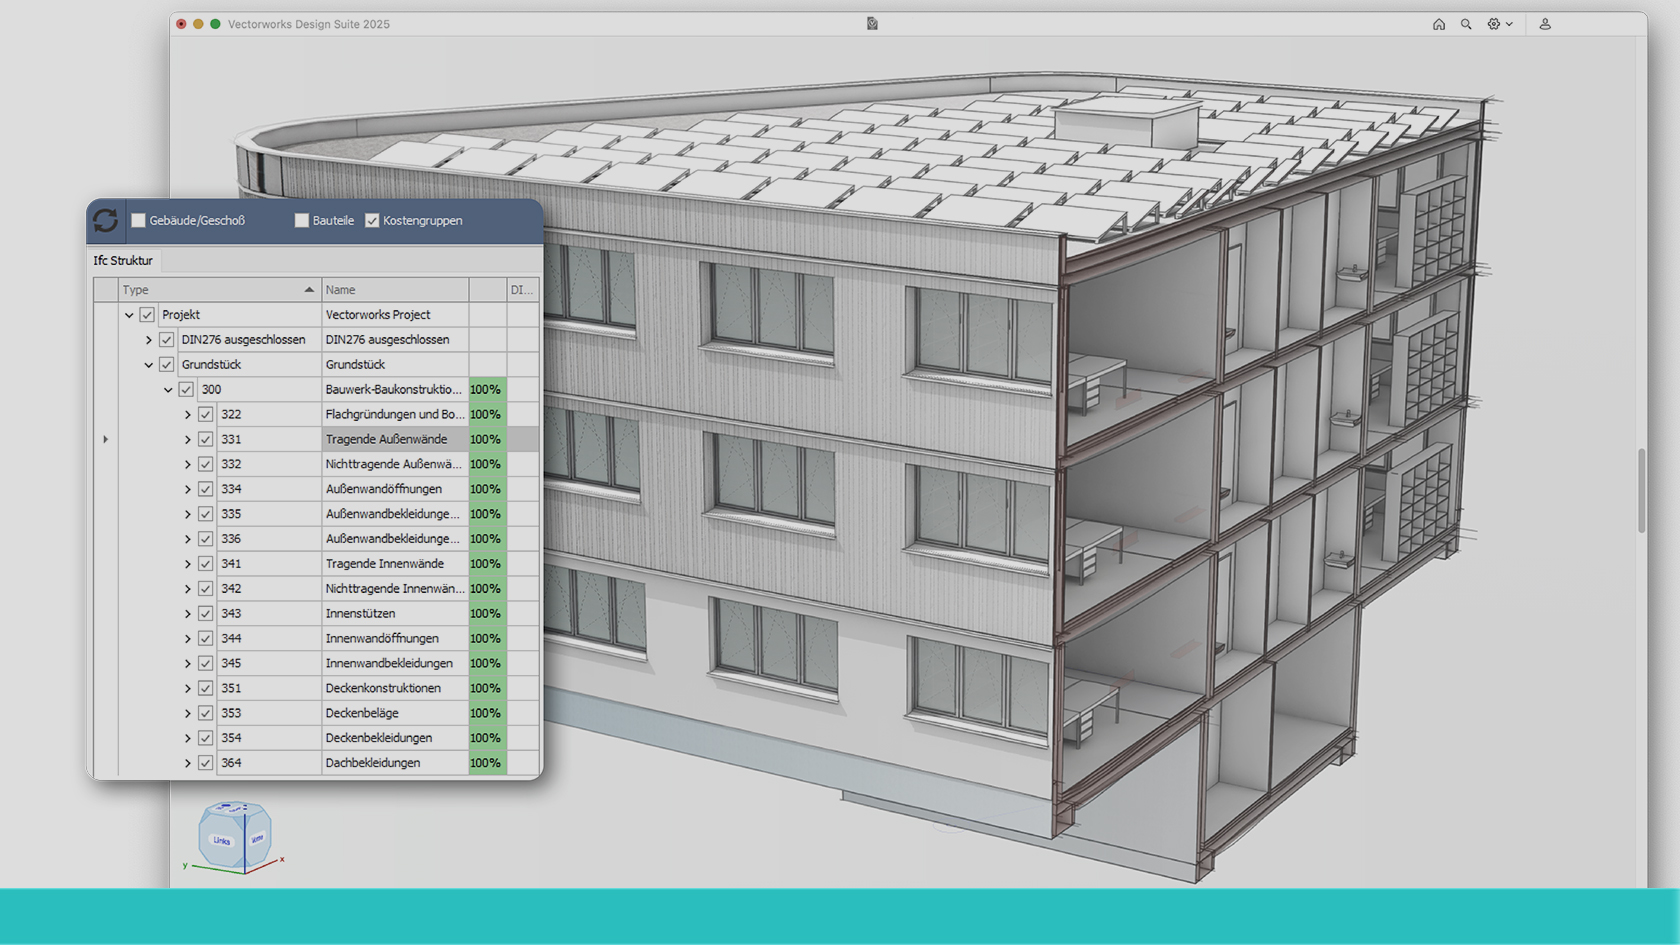This screenshot has height=945, width=1680.
Task: Click the row marker arrow beside 331
Action: (x=105, y=439)
